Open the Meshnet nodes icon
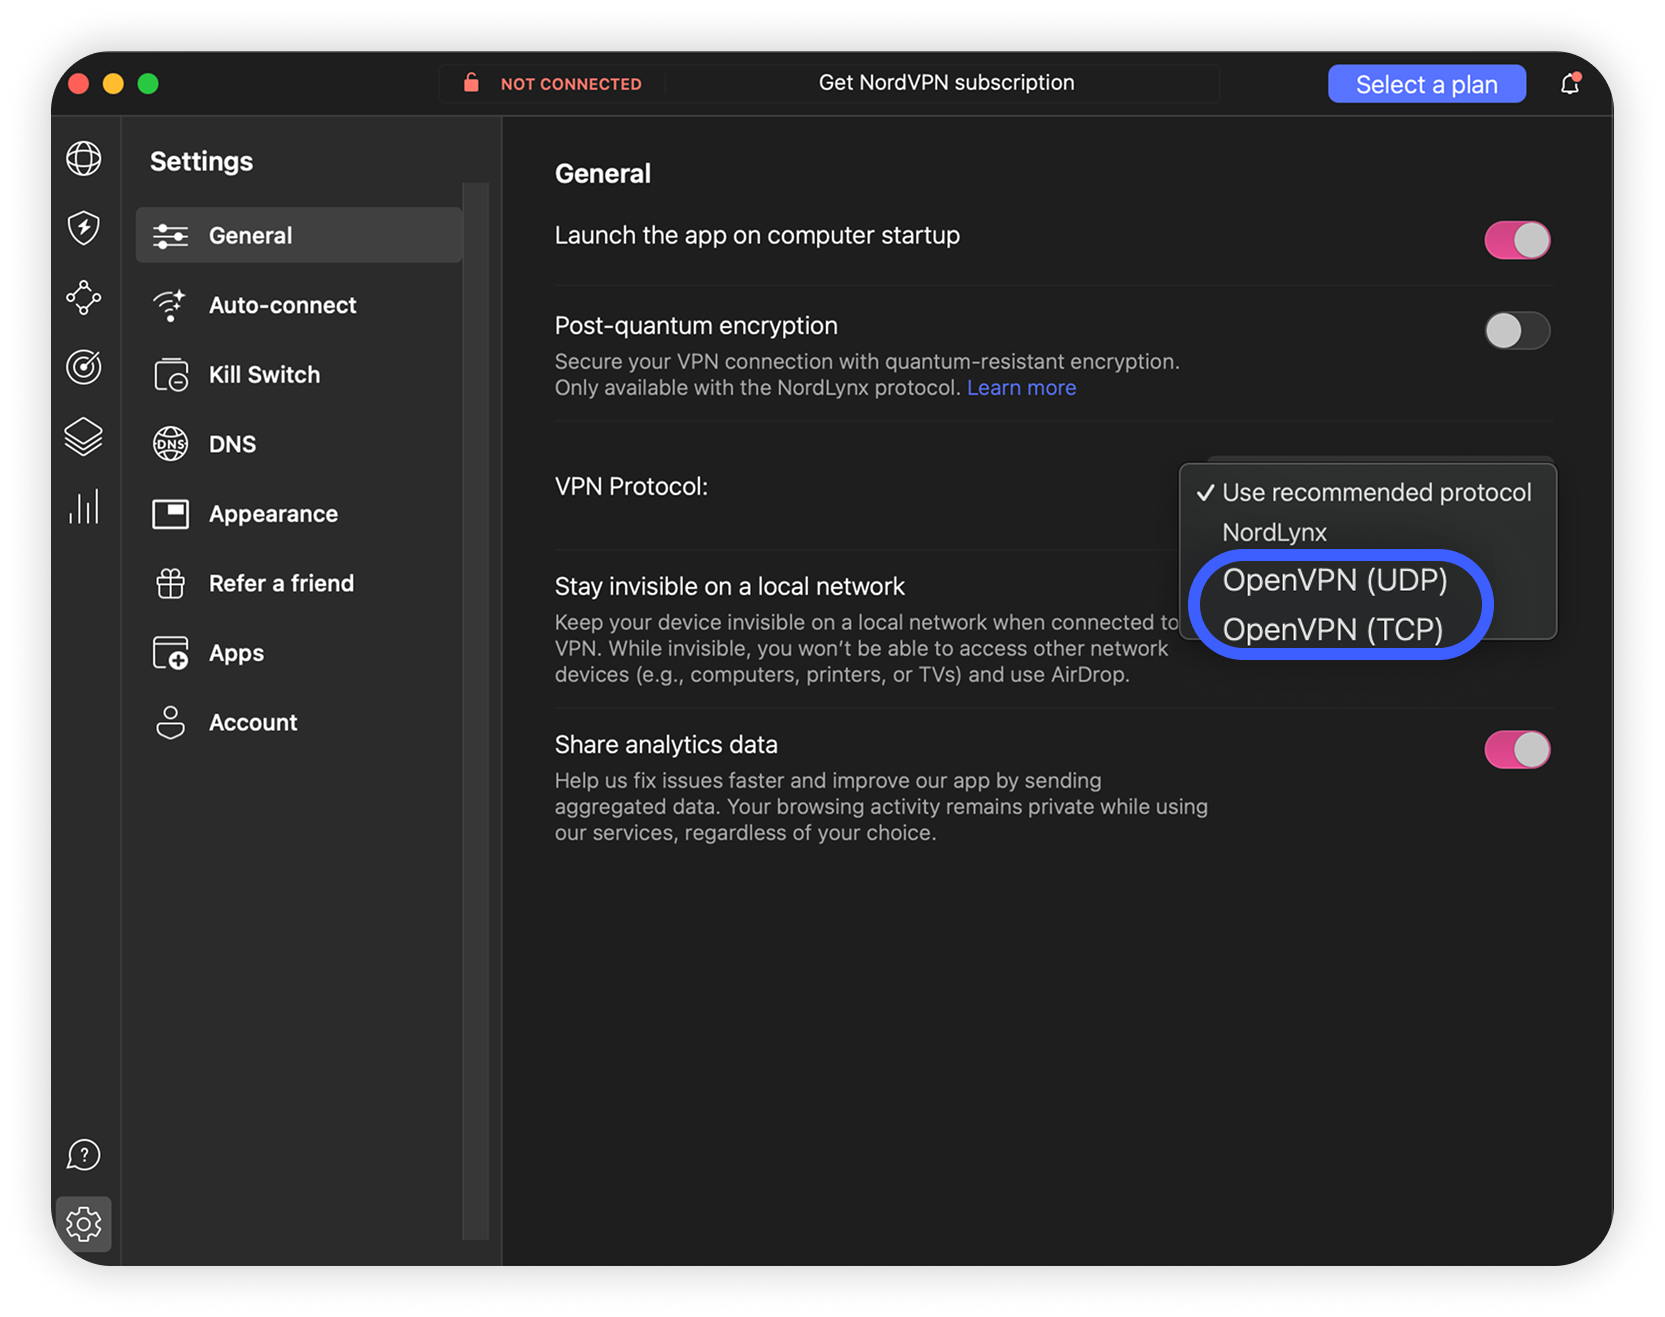1665x1317 pixels. click(x=84, y=298)
